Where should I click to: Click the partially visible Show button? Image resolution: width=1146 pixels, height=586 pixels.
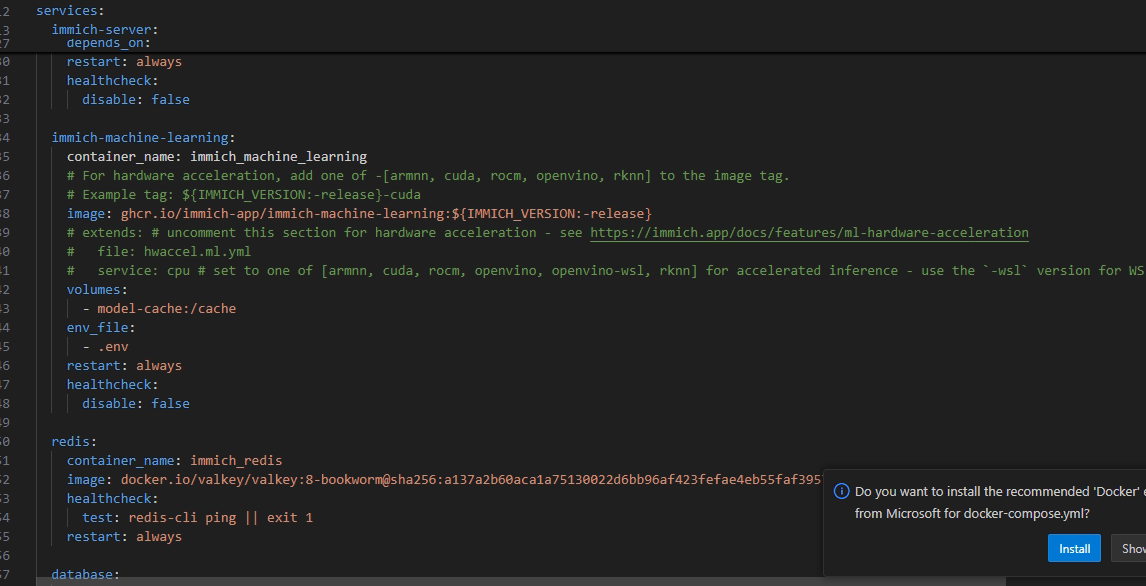click(x=1131, y=548)
